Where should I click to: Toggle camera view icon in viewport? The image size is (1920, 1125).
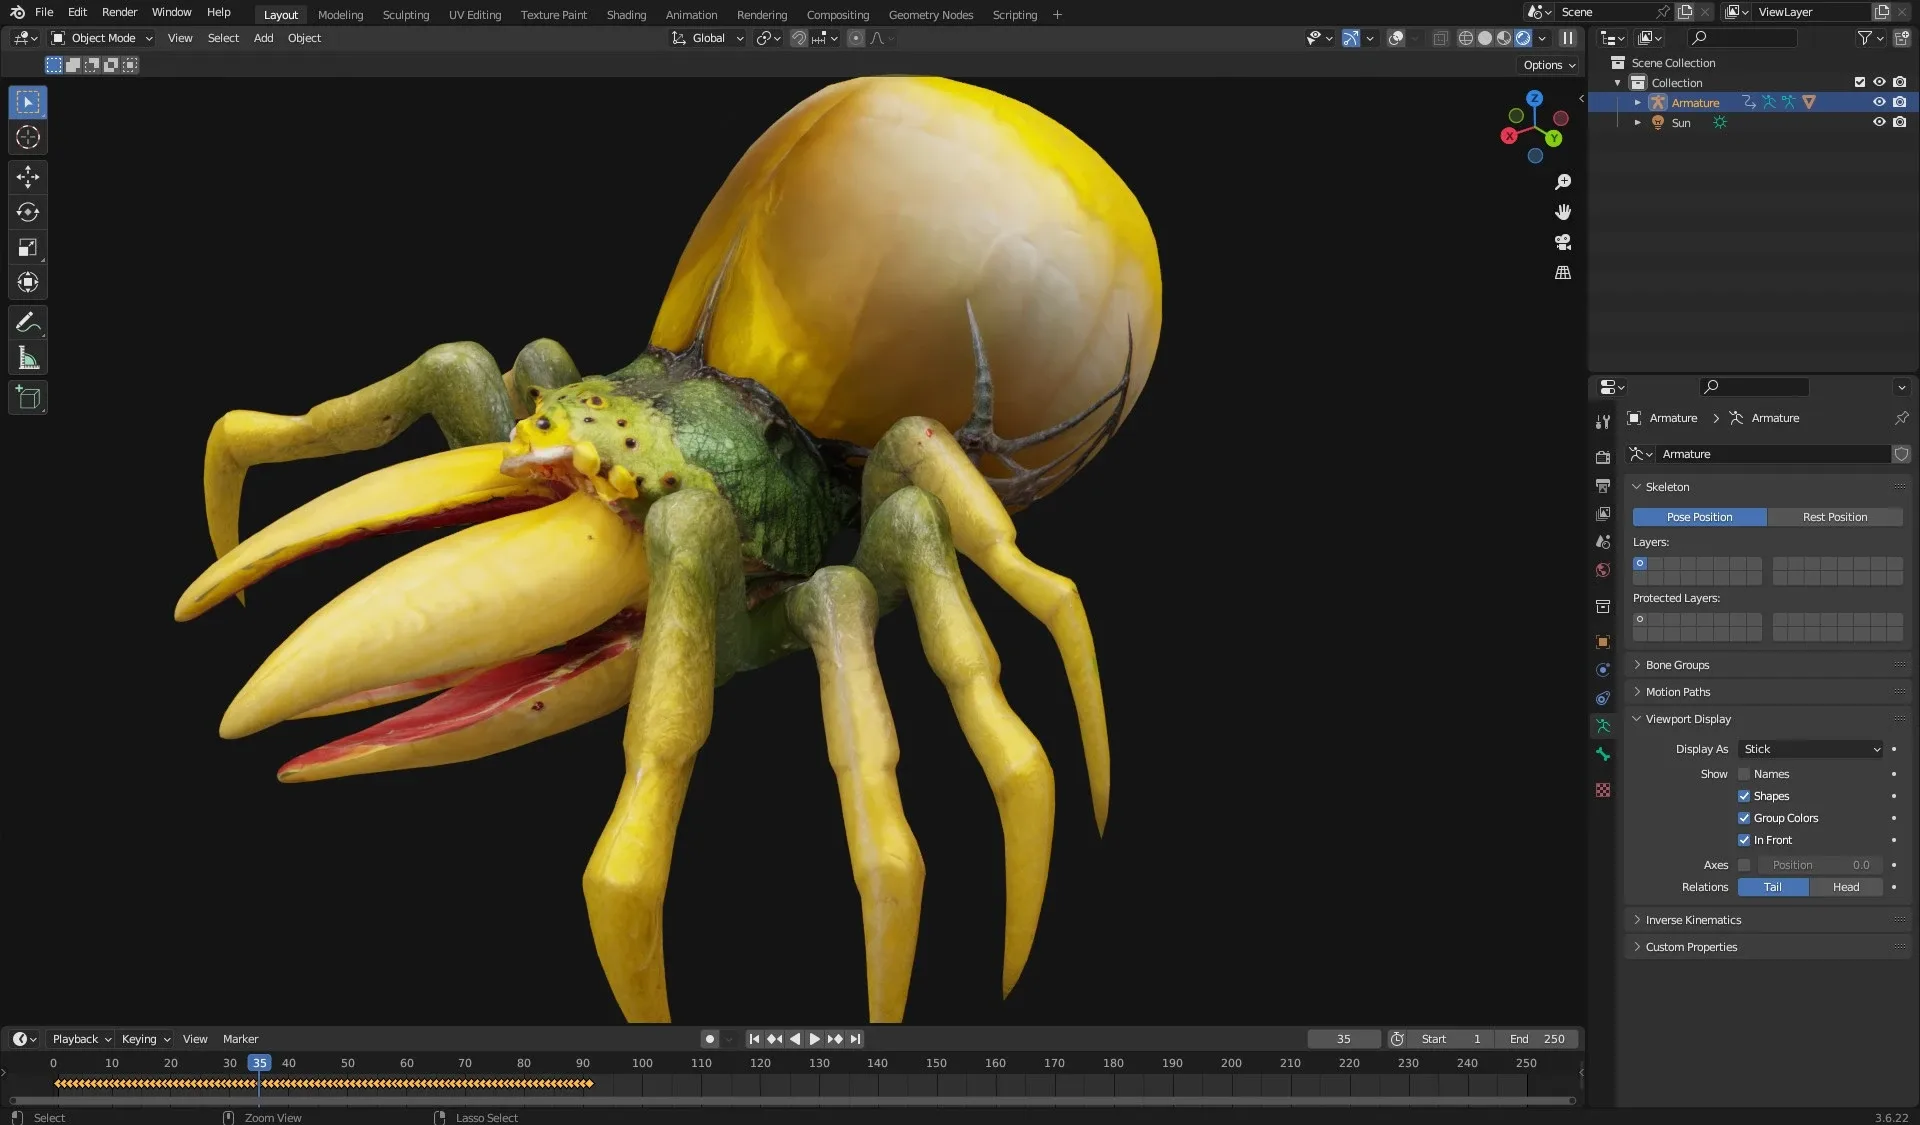[1563, 242]
